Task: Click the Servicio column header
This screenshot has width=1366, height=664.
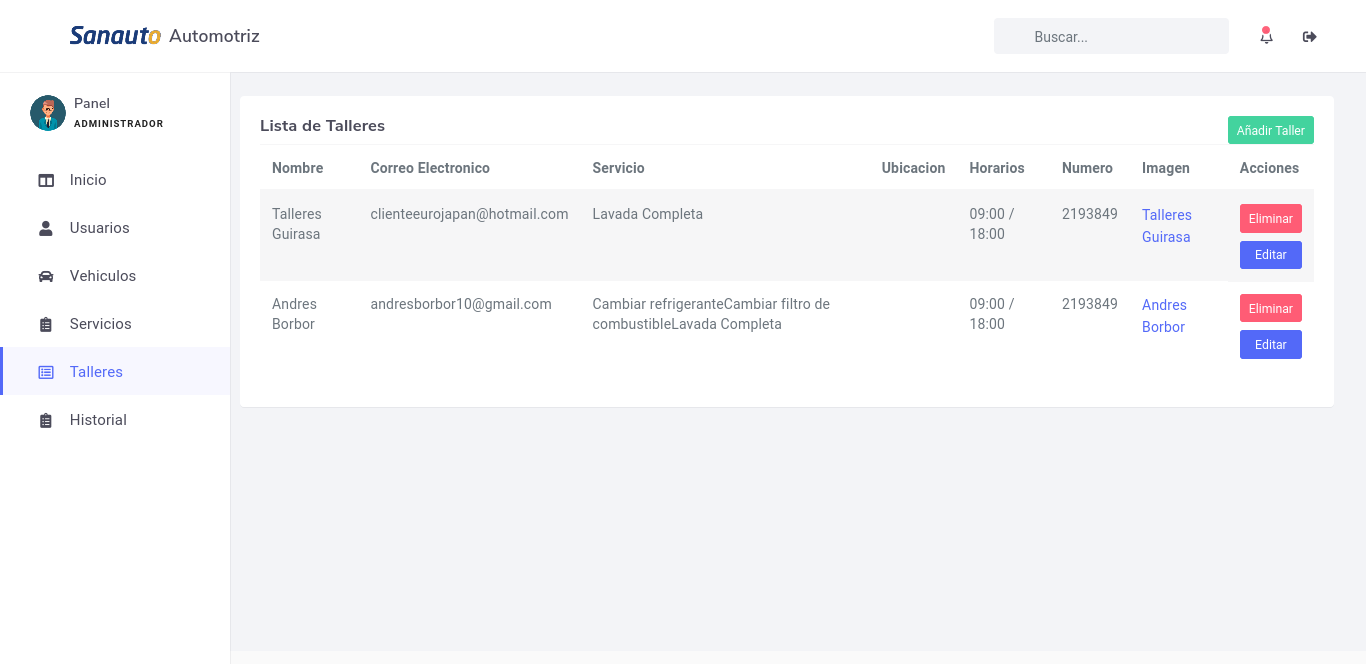Action: pos(618,168)
